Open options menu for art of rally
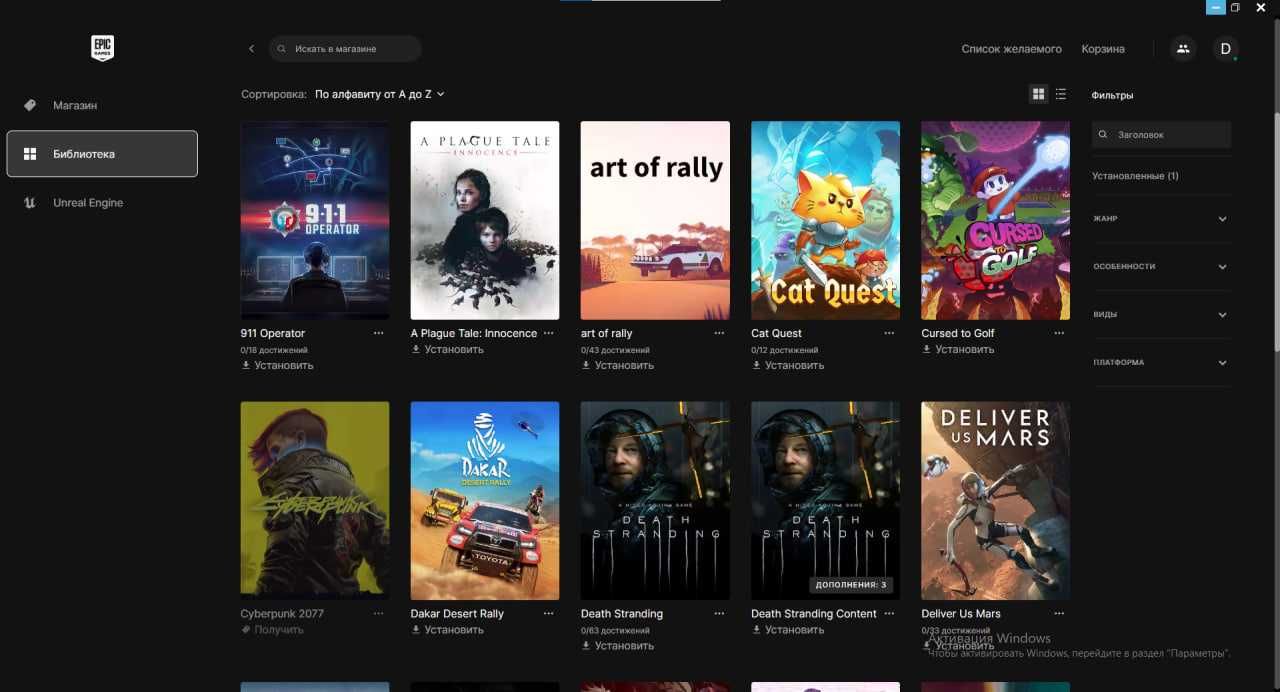 [x=719, y=333]
